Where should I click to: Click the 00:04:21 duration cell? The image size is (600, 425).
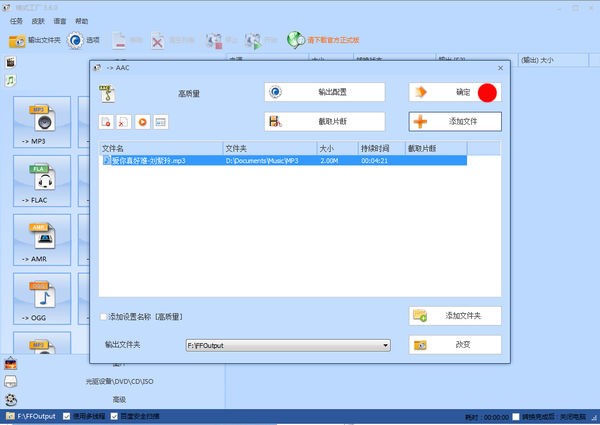pyautogui.click(x=374, y=161)
